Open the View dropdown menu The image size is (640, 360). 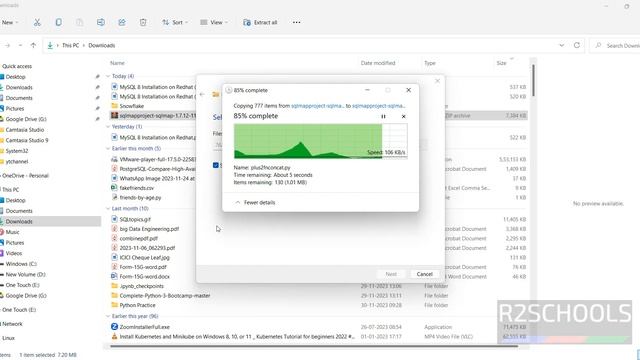[214, 22]
